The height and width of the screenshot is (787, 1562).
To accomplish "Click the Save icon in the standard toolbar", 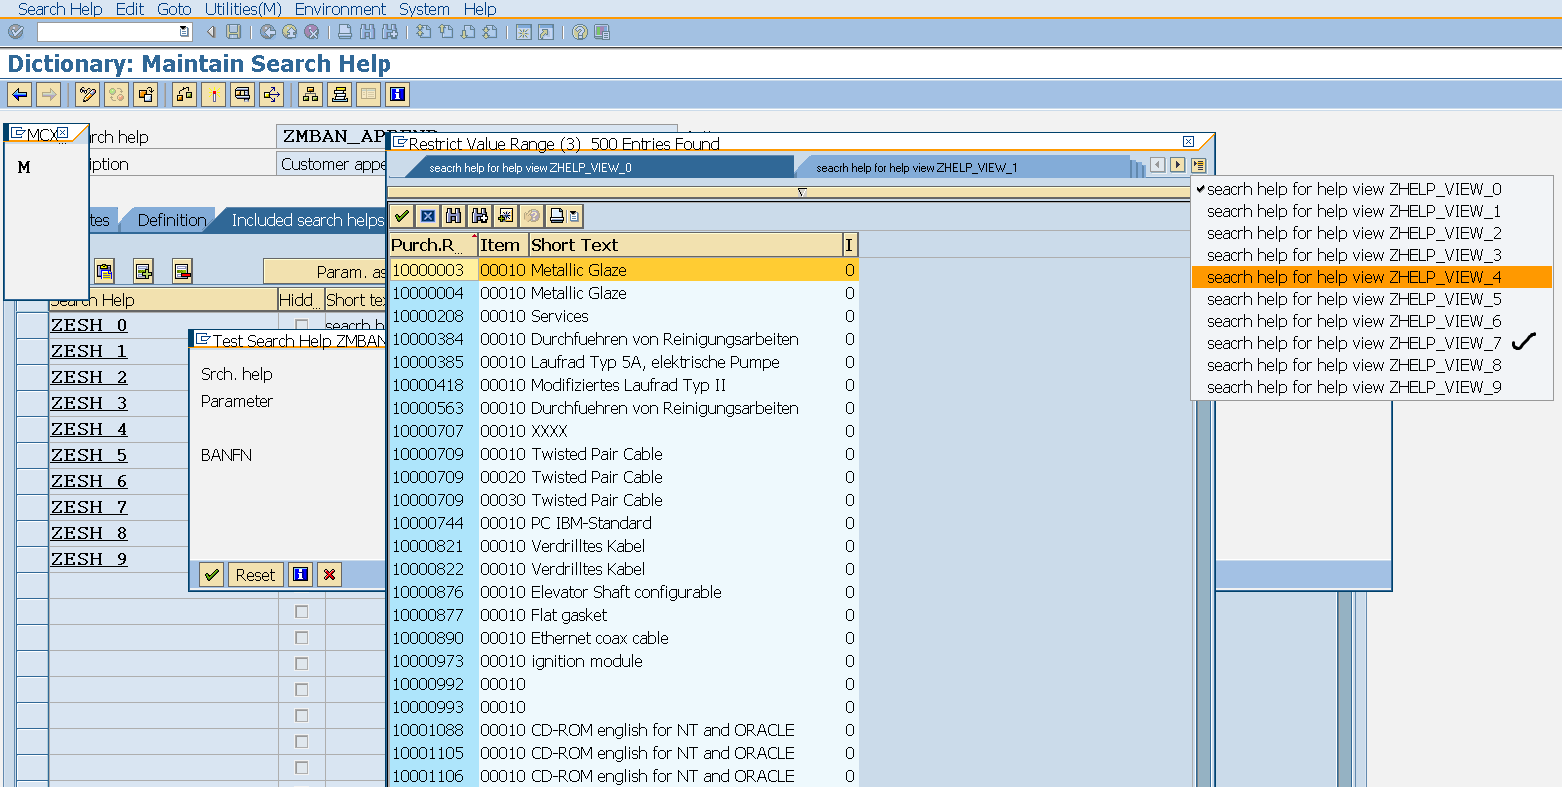I will tap(233, 31).
